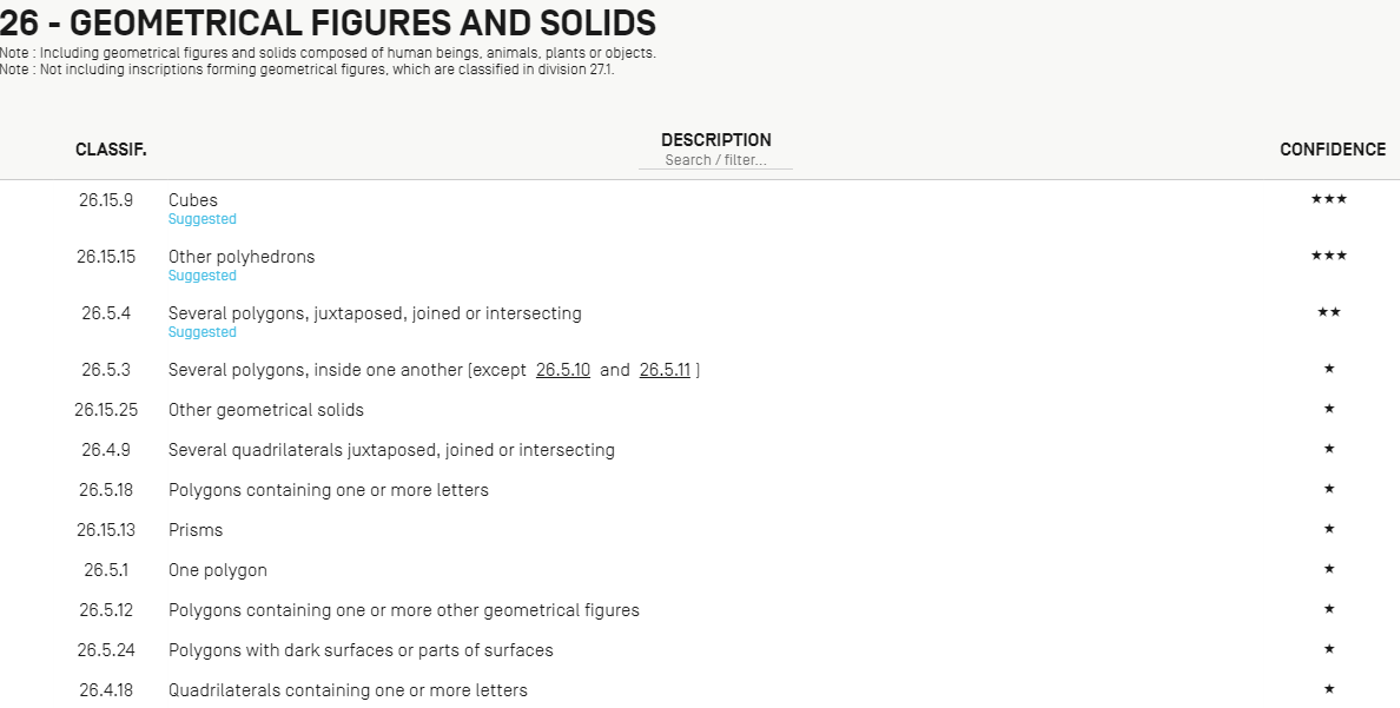
Task: Select the Cubes classification row
Action: [x=700, y=208]
